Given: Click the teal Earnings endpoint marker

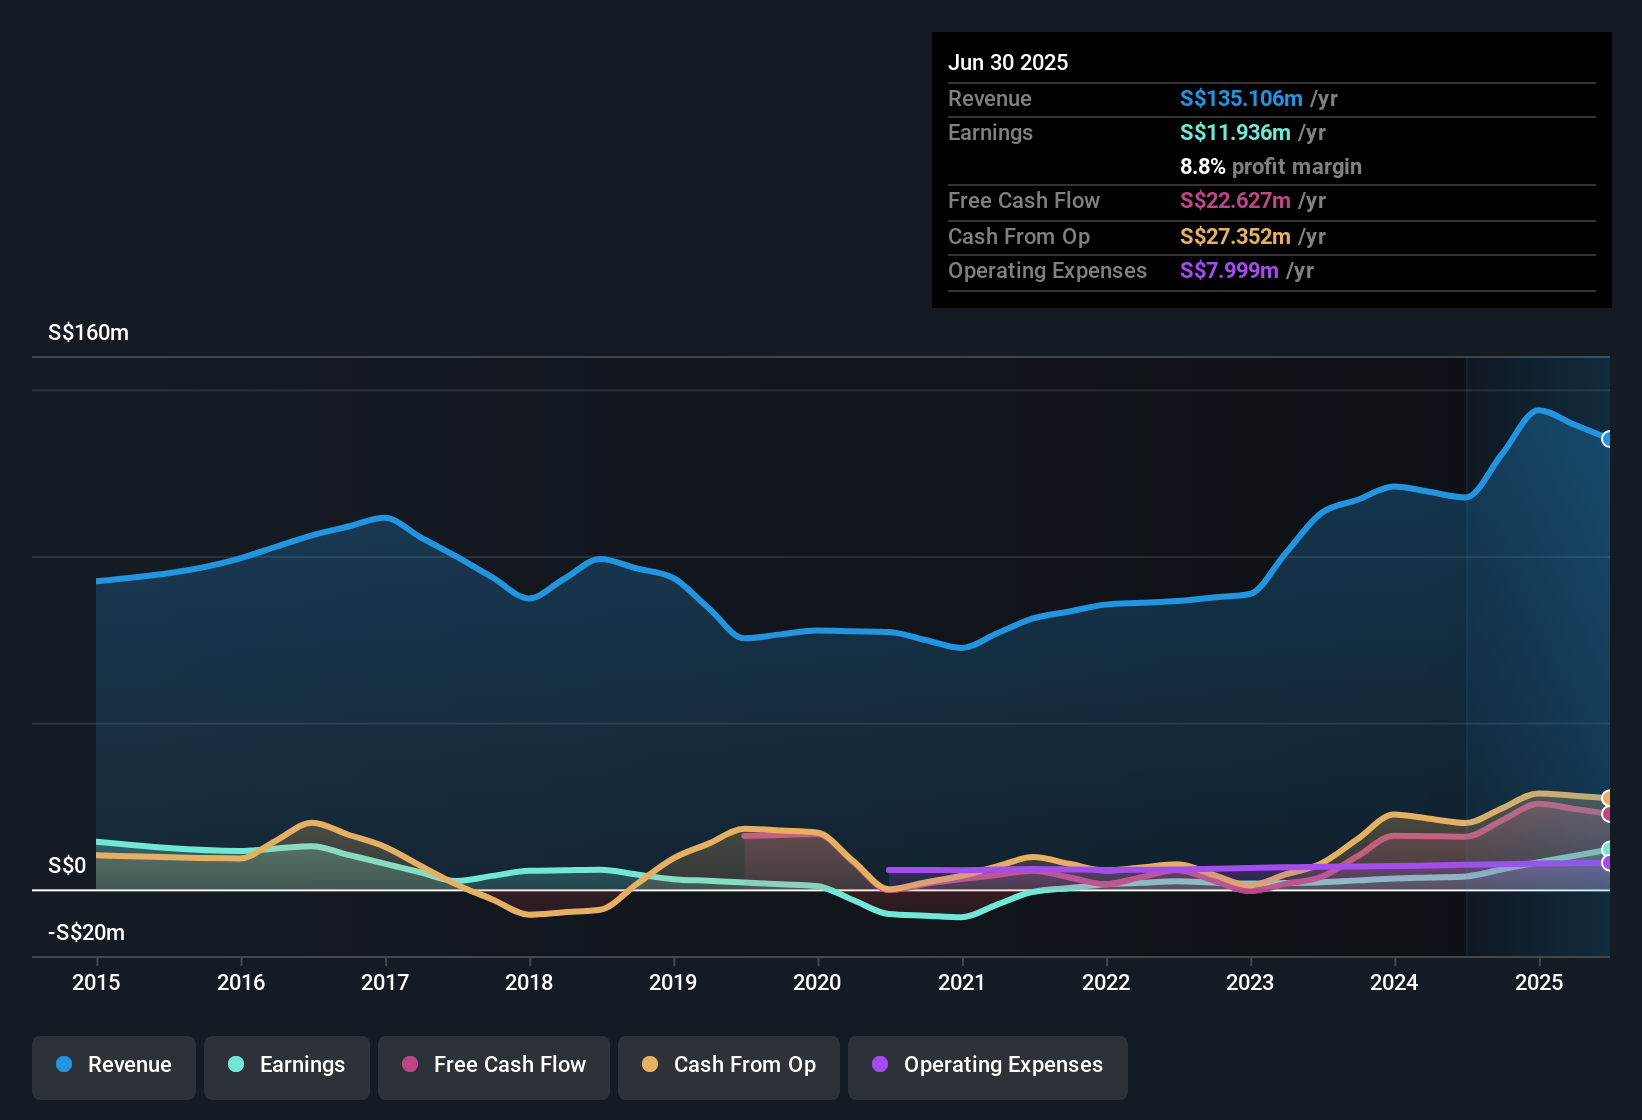Looking at the screenshot, I should pos(1608,850).
